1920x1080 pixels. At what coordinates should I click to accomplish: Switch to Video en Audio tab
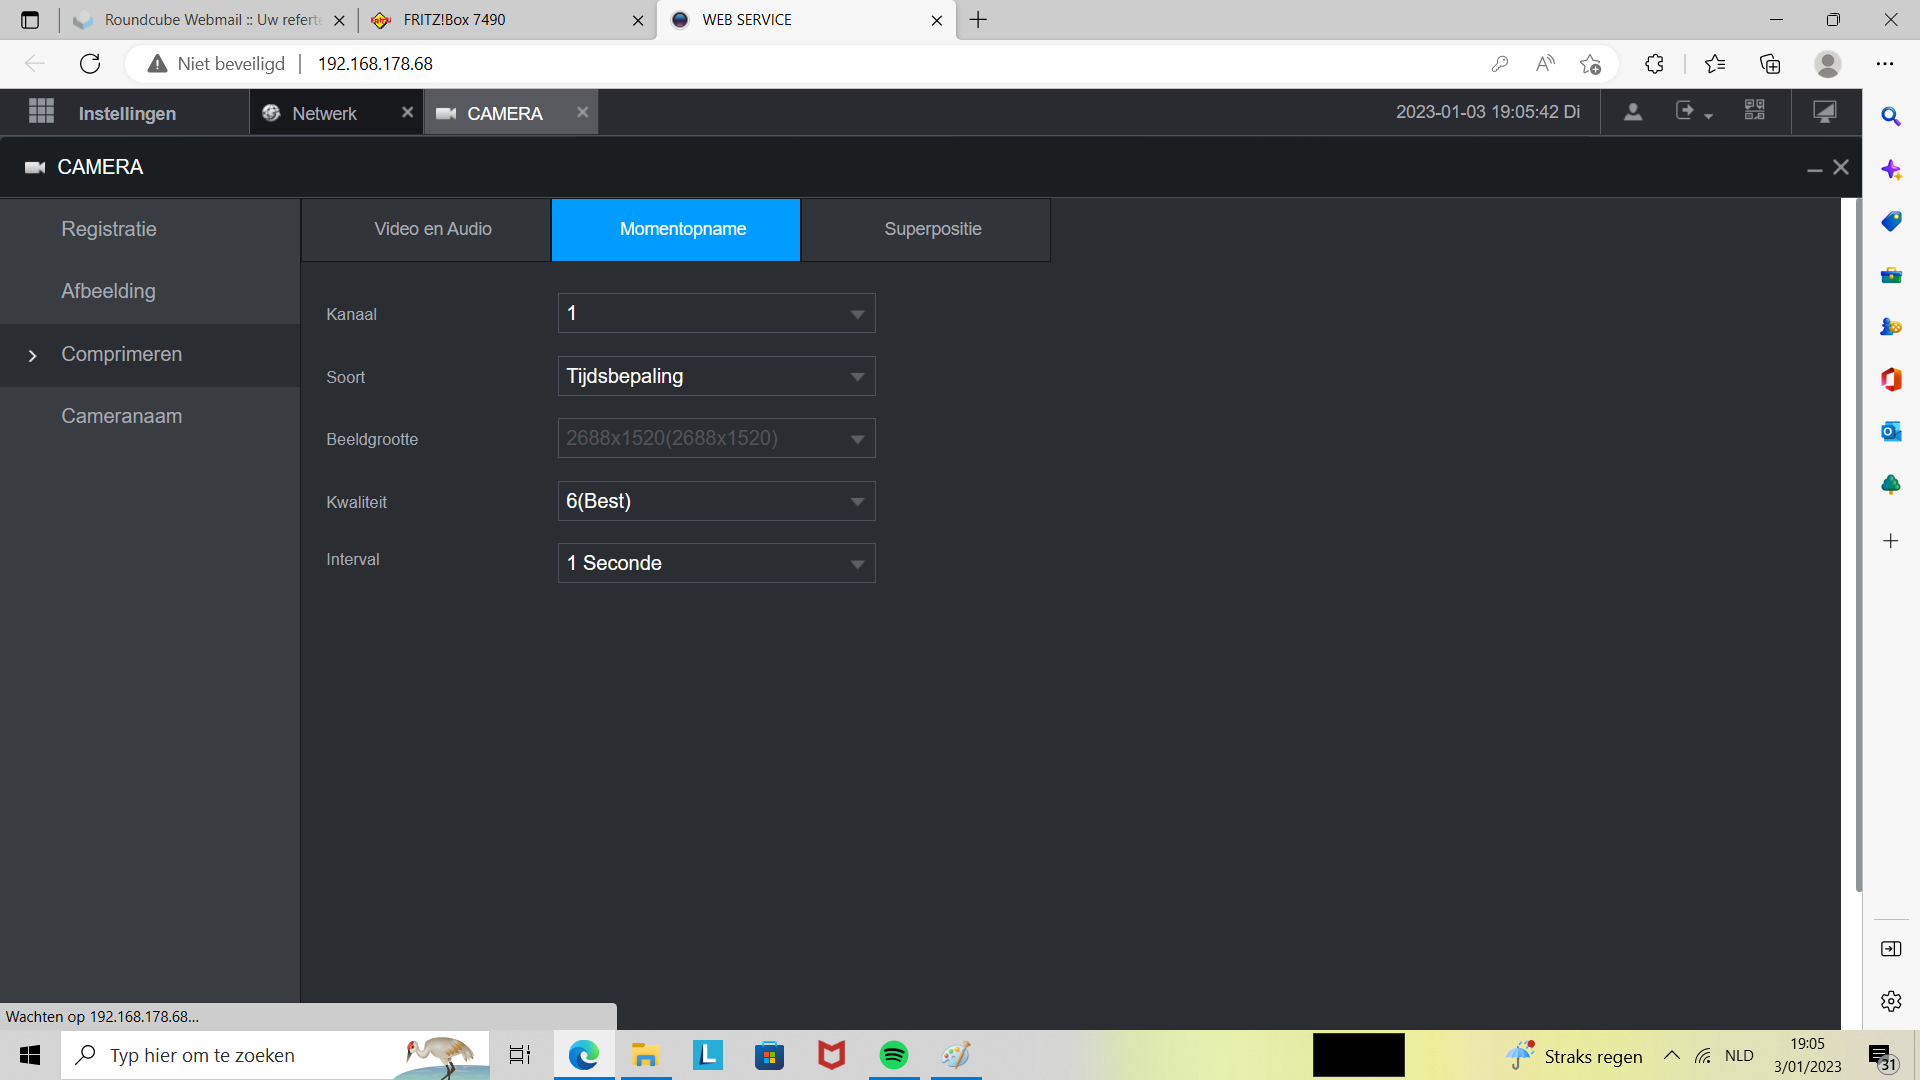(432, 229)
